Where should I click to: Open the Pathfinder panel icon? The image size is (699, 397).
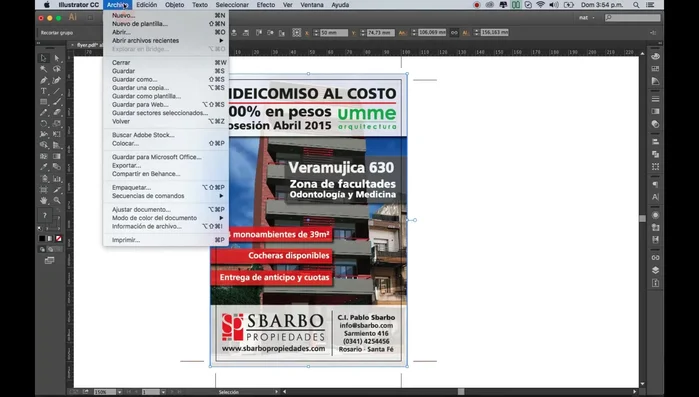click(655, 154)
